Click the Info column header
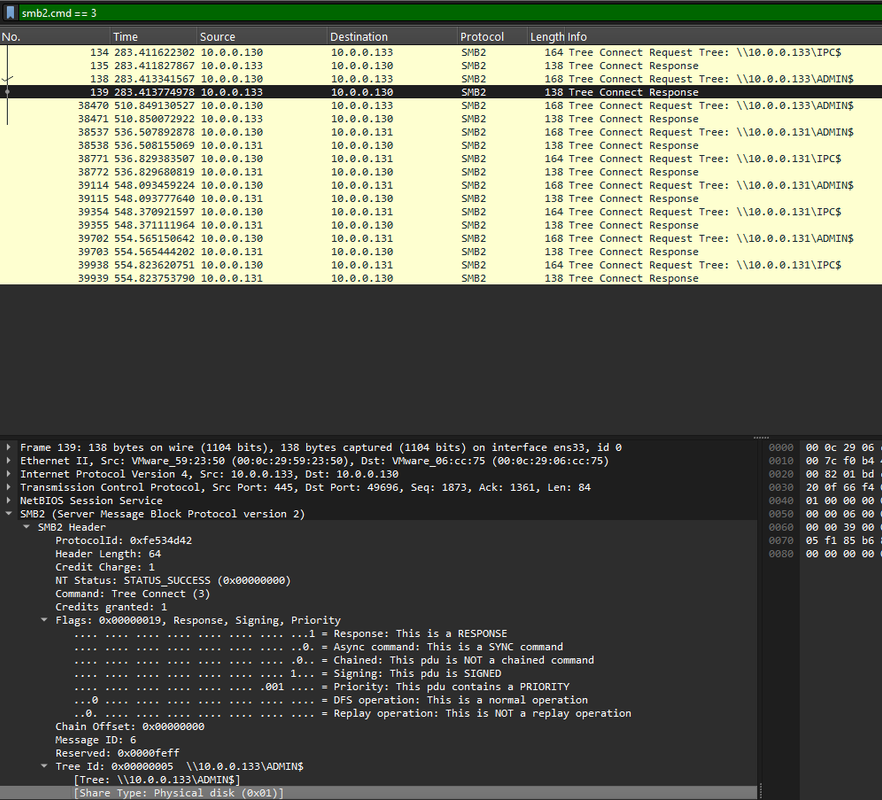882x800 pixels. point(723,37)
